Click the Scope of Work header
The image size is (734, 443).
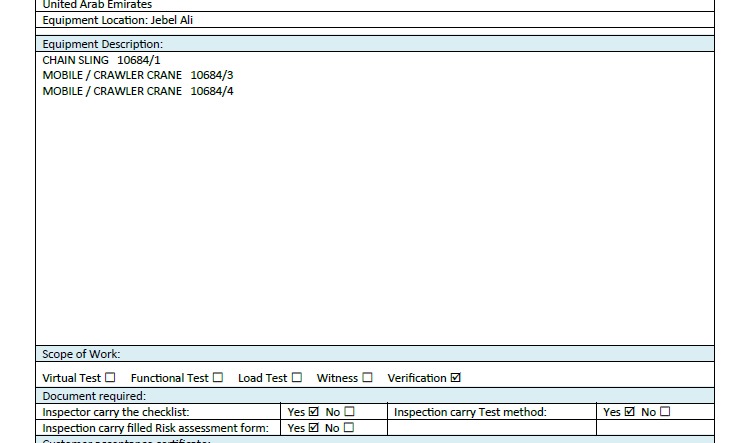(x=81, y=354)
